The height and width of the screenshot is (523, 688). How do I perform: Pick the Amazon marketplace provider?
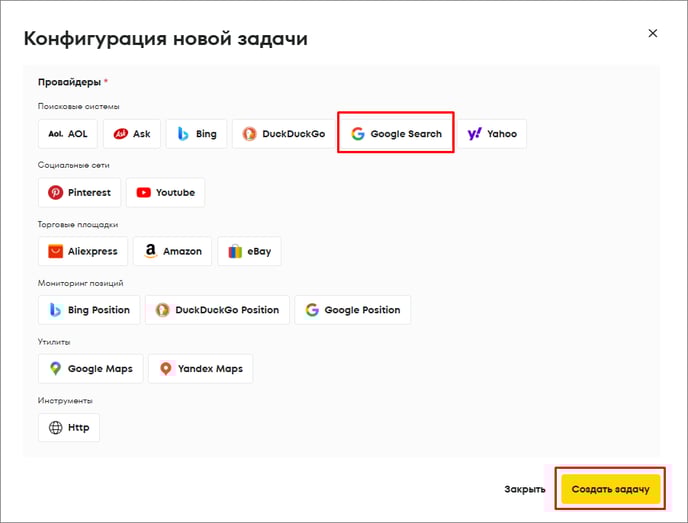[x=172, y=251]
